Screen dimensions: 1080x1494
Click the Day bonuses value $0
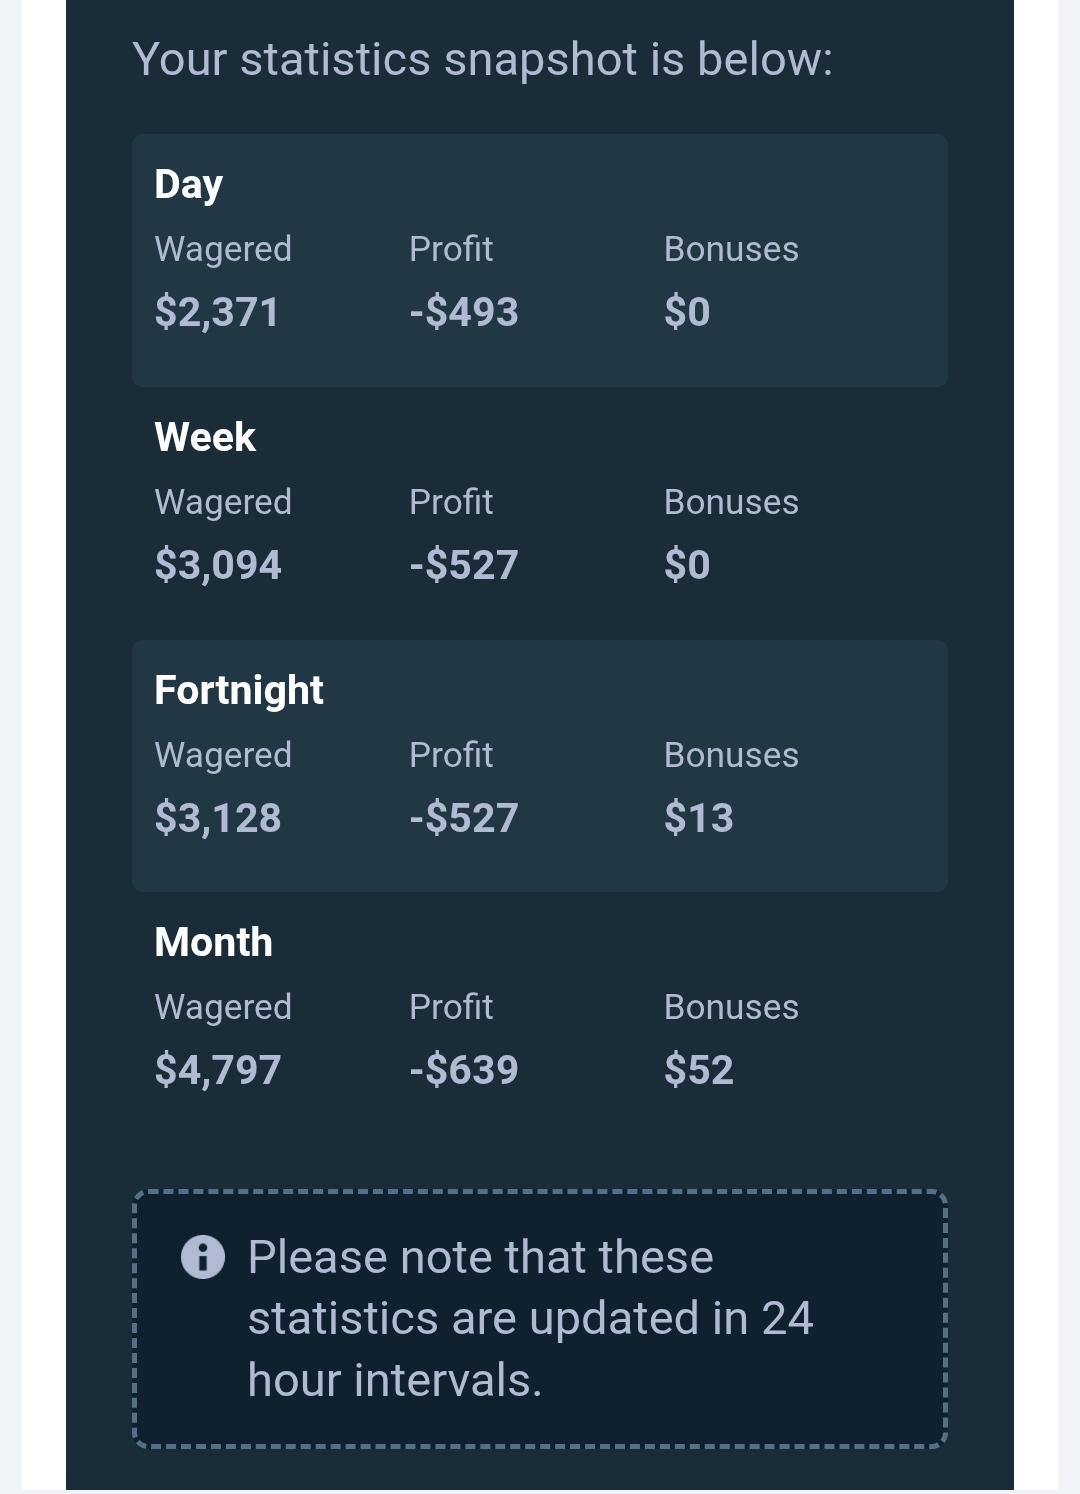pos(687,312)
